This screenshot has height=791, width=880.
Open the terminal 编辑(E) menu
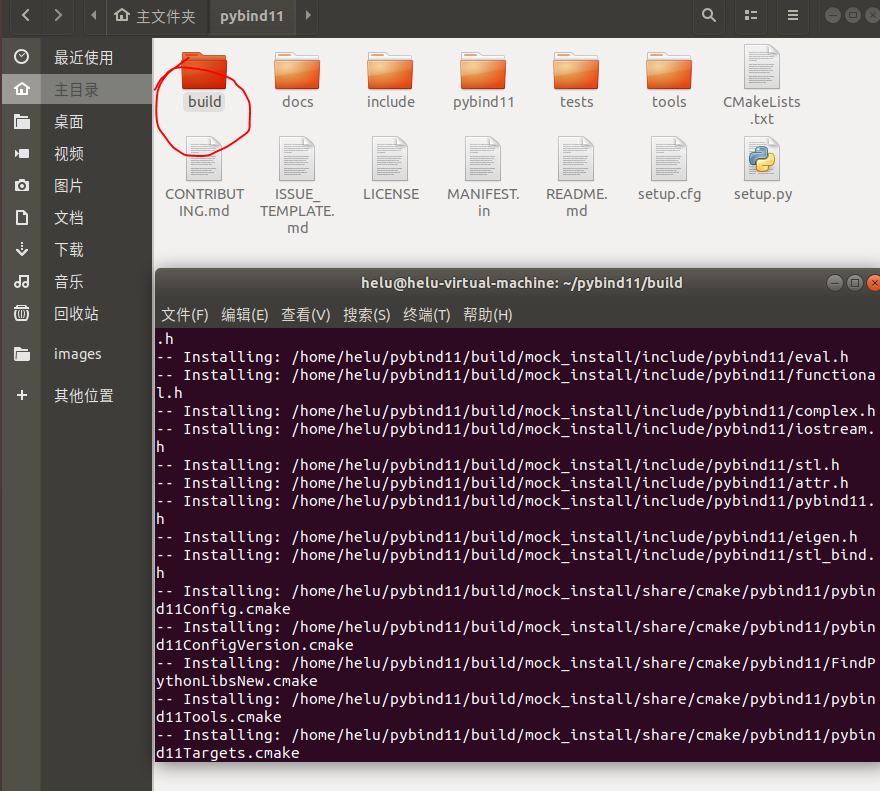(245, 315)
